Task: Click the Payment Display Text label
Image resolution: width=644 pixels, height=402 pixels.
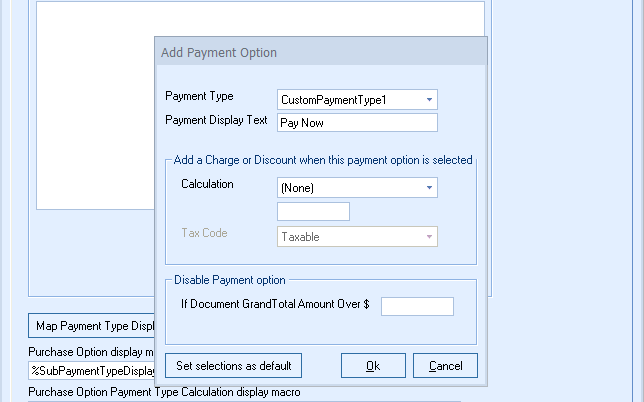Action: click(216, 120)
